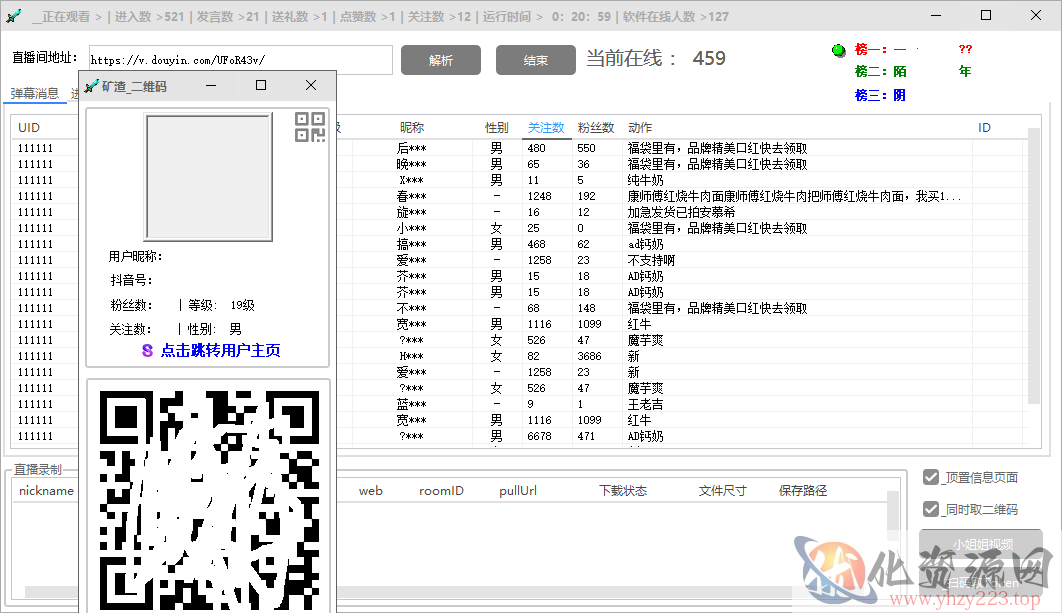Click the follow count cell 6678

(x=539, y=436)
